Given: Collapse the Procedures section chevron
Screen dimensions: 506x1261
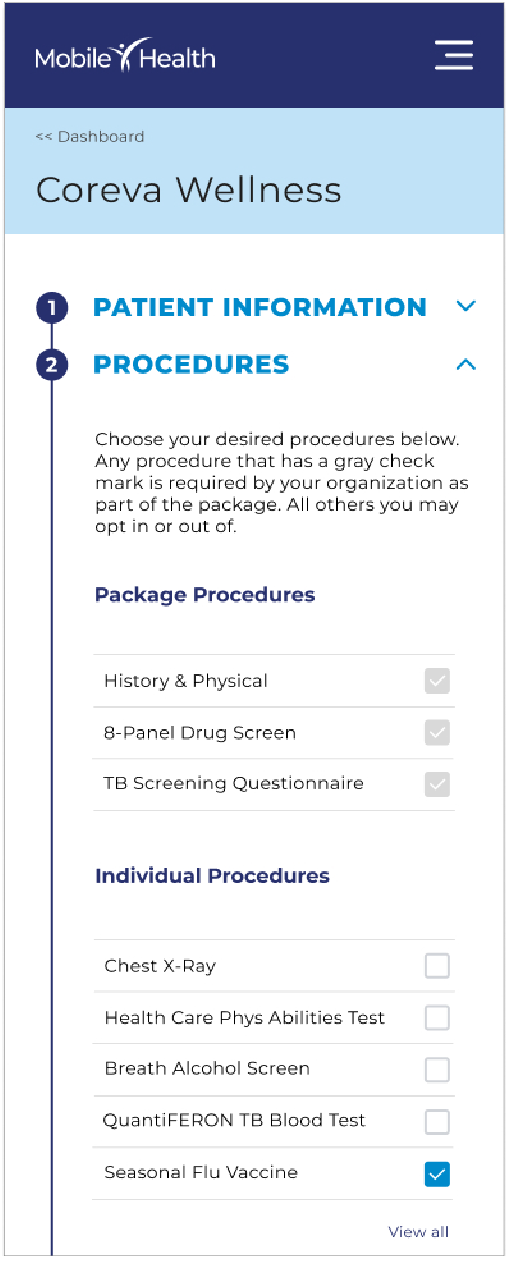Looking at the screenshot, I should 465,365.
